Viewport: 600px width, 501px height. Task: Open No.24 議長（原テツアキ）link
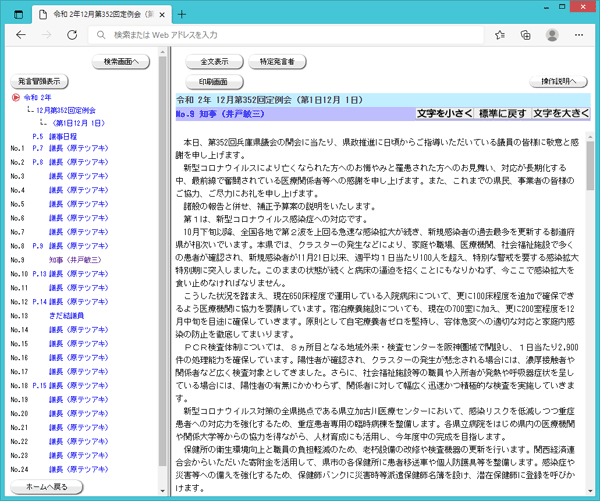click(x=78, y=470)
